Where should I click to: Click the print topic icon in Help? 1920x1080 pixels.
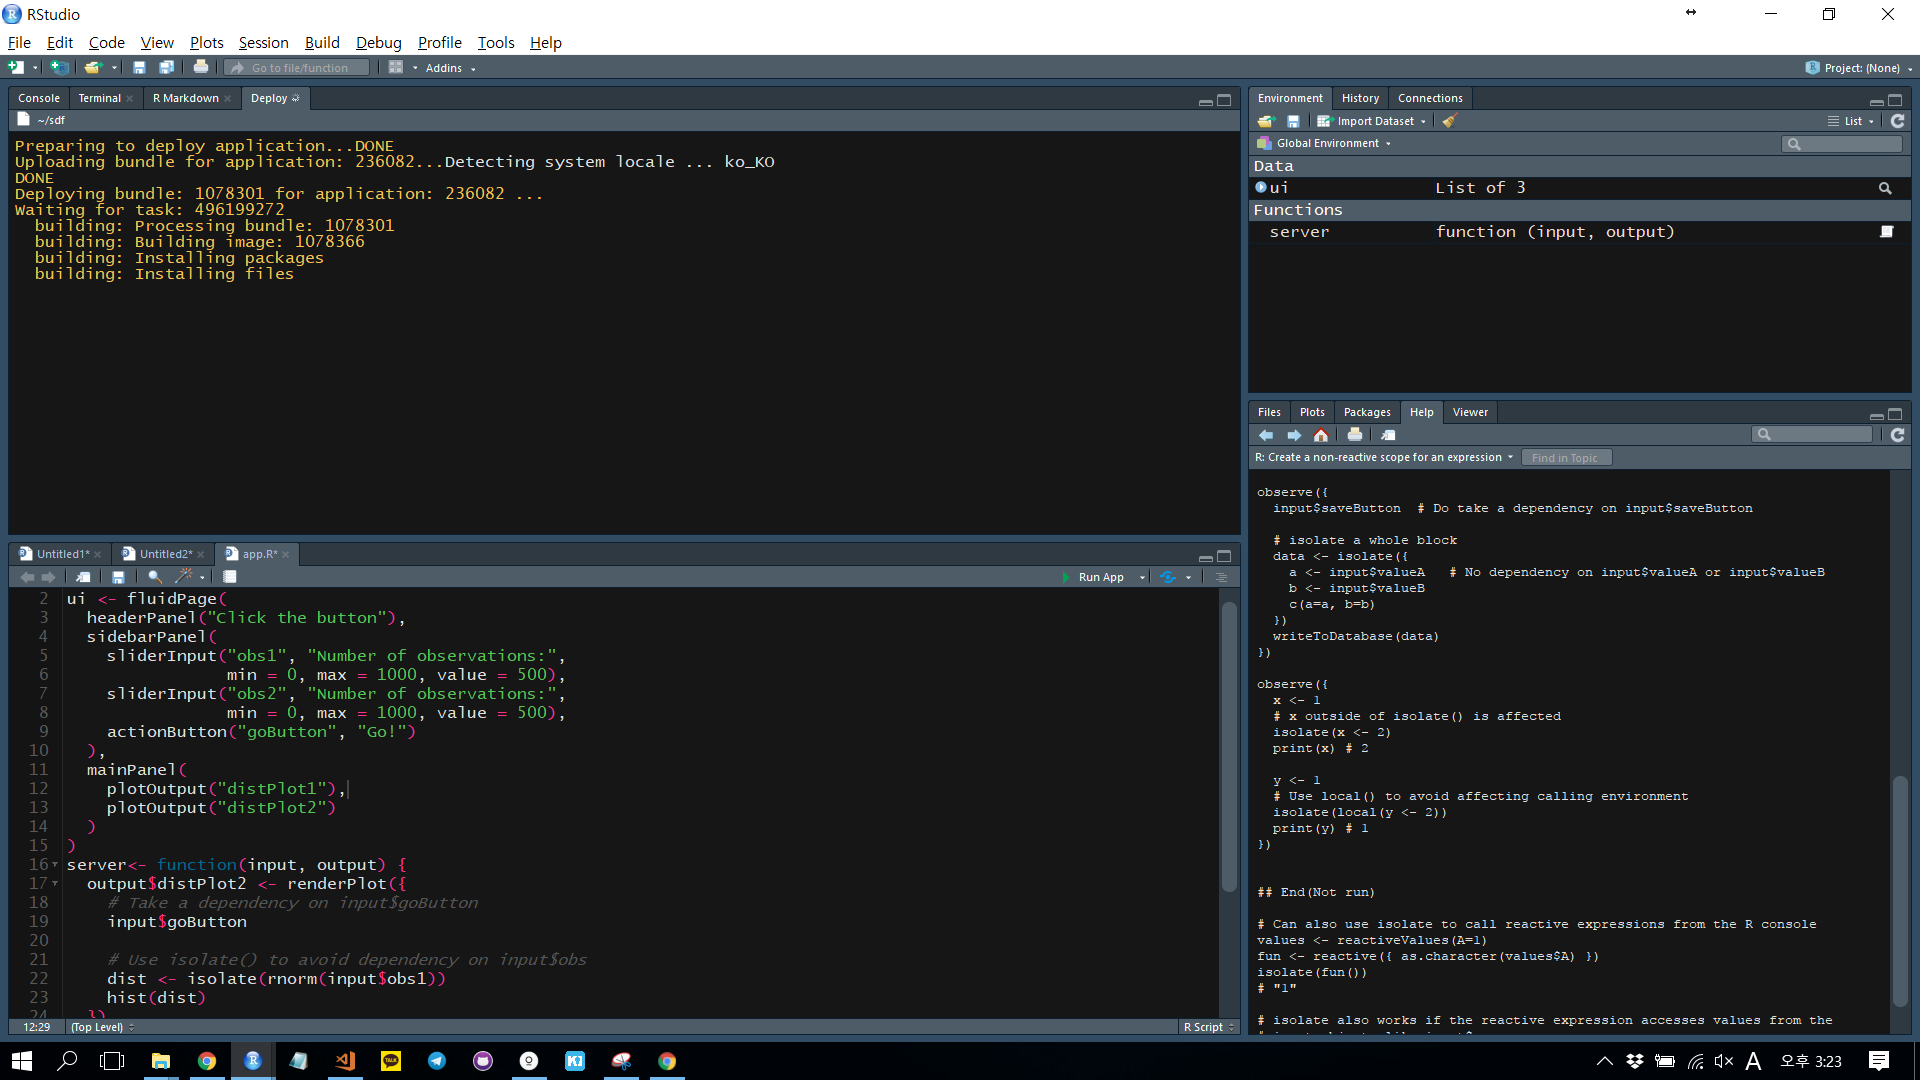pos(1354,435)
